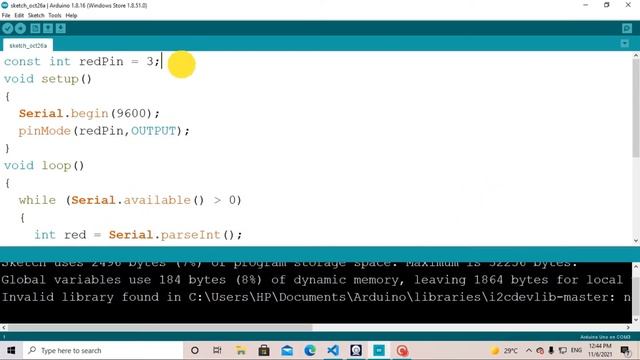Click the 'void loop()' line
This screenshot has height=360, width=640.
pos(44,166)
